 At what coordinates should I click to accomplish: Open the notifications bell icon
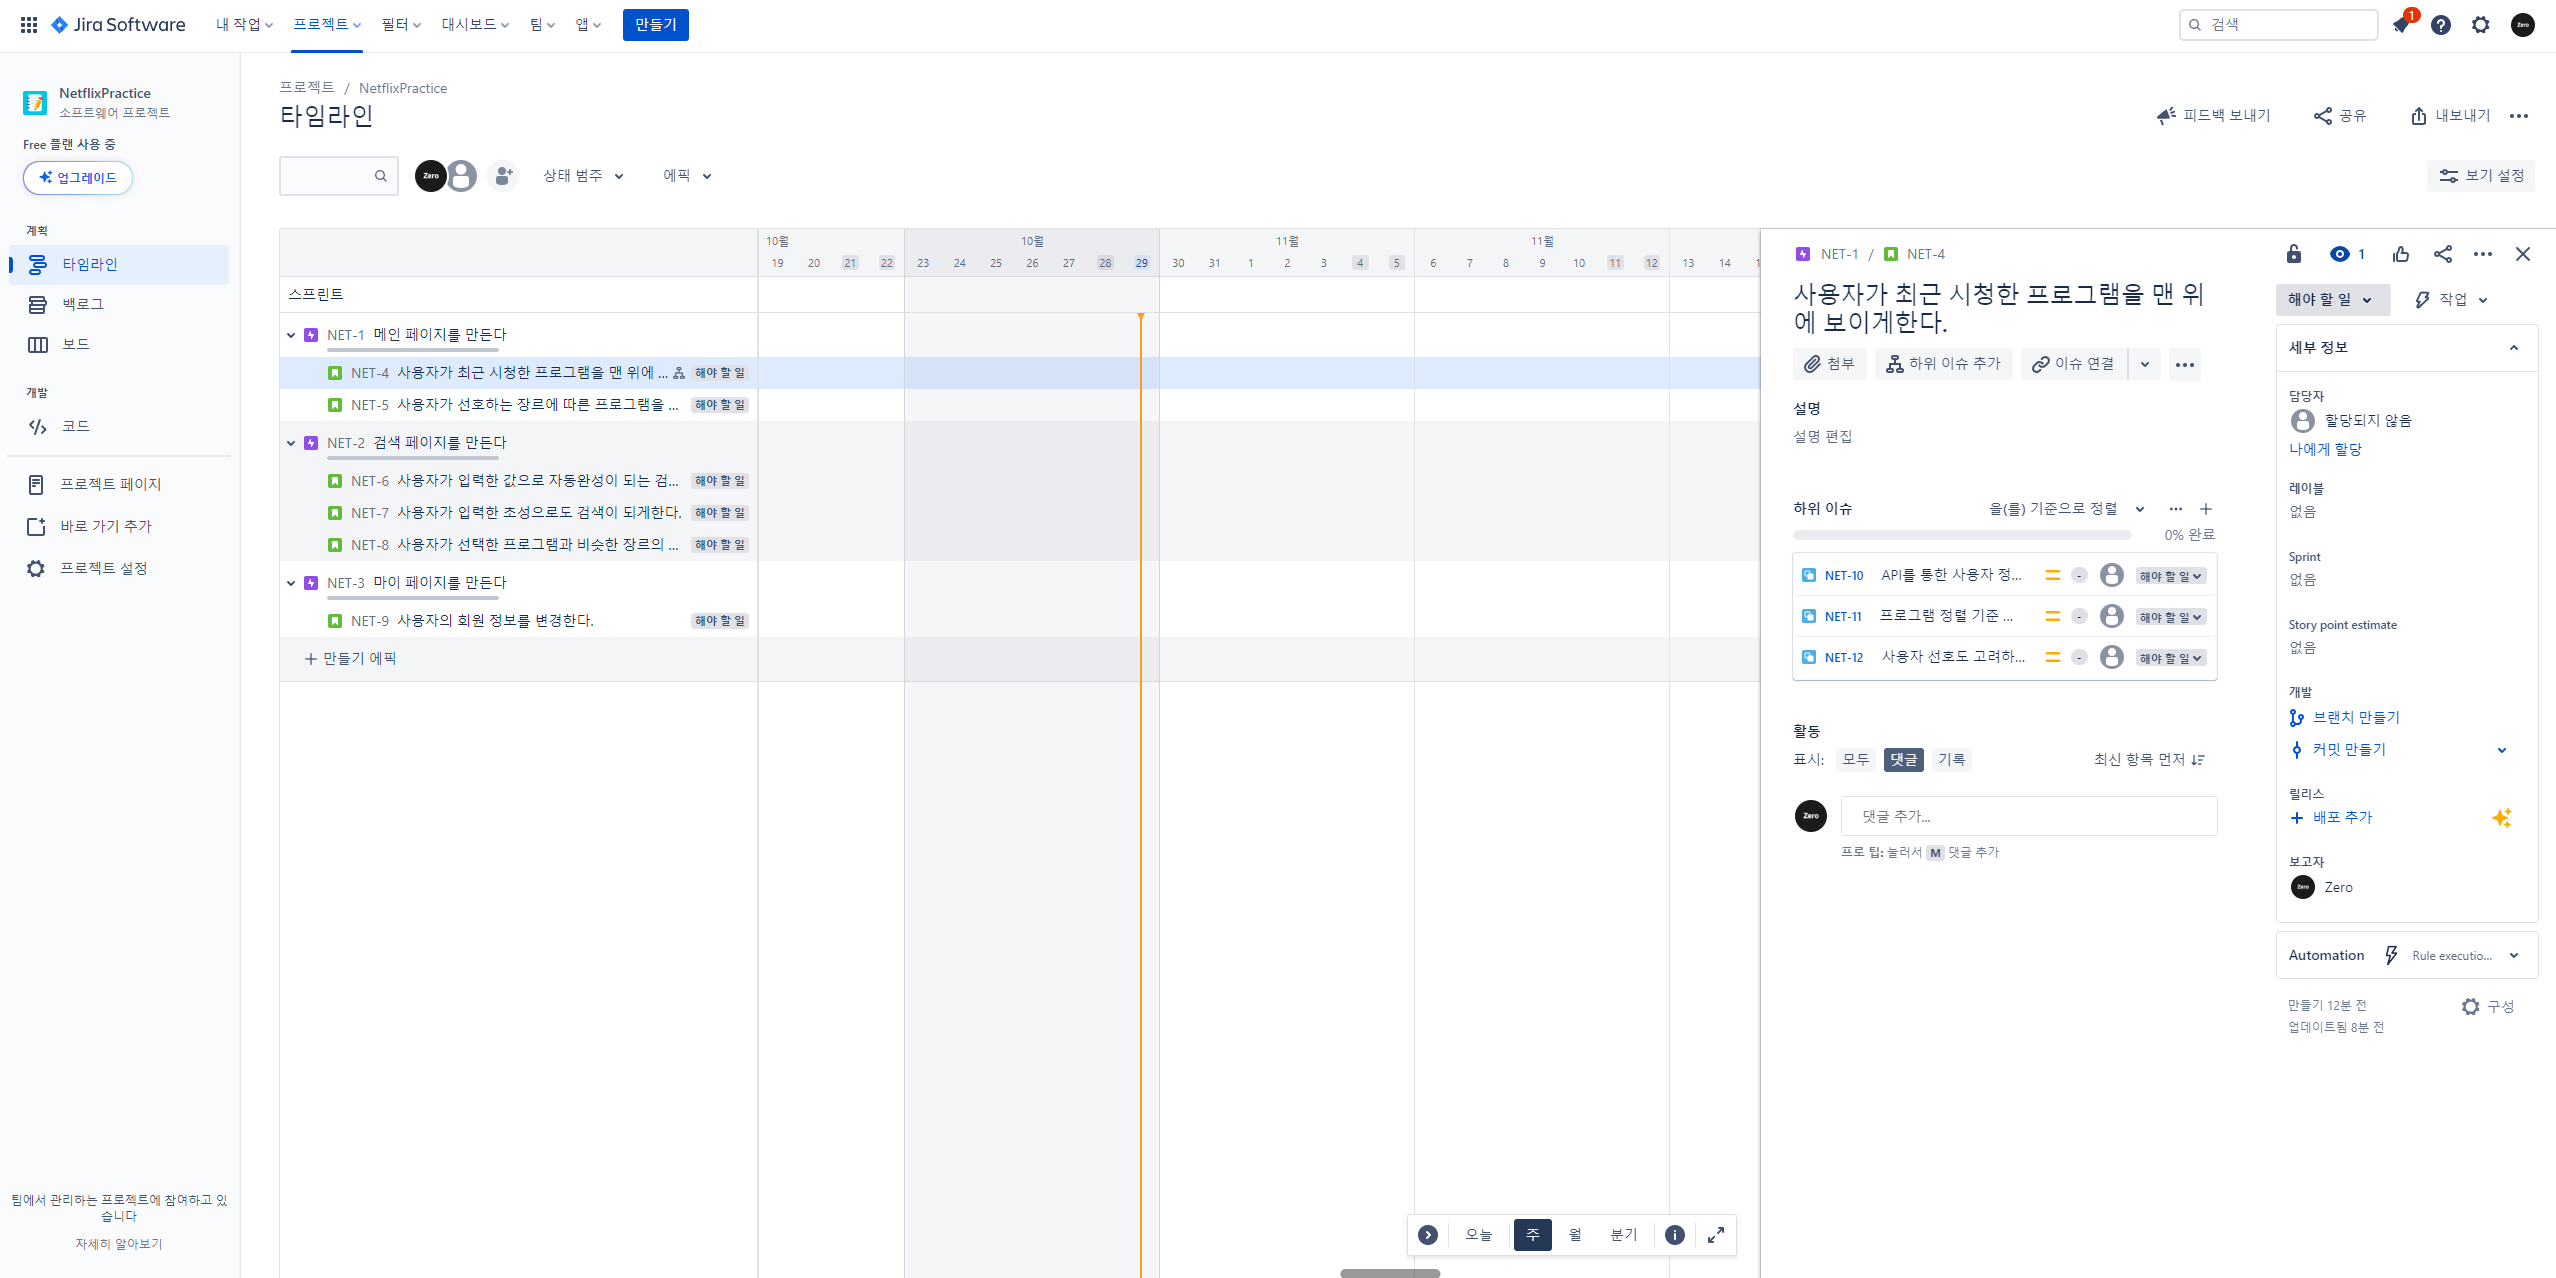[x=2401, y=25]
